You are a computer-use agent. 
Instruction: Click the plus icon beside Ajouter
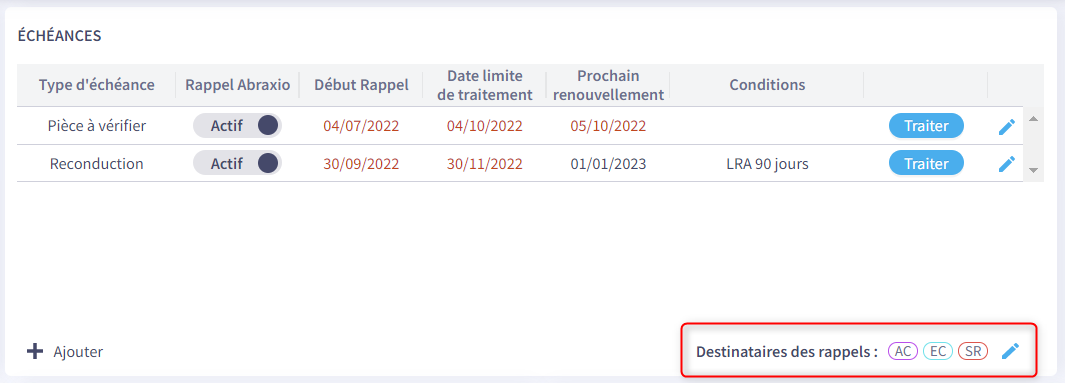click(34, 352)
